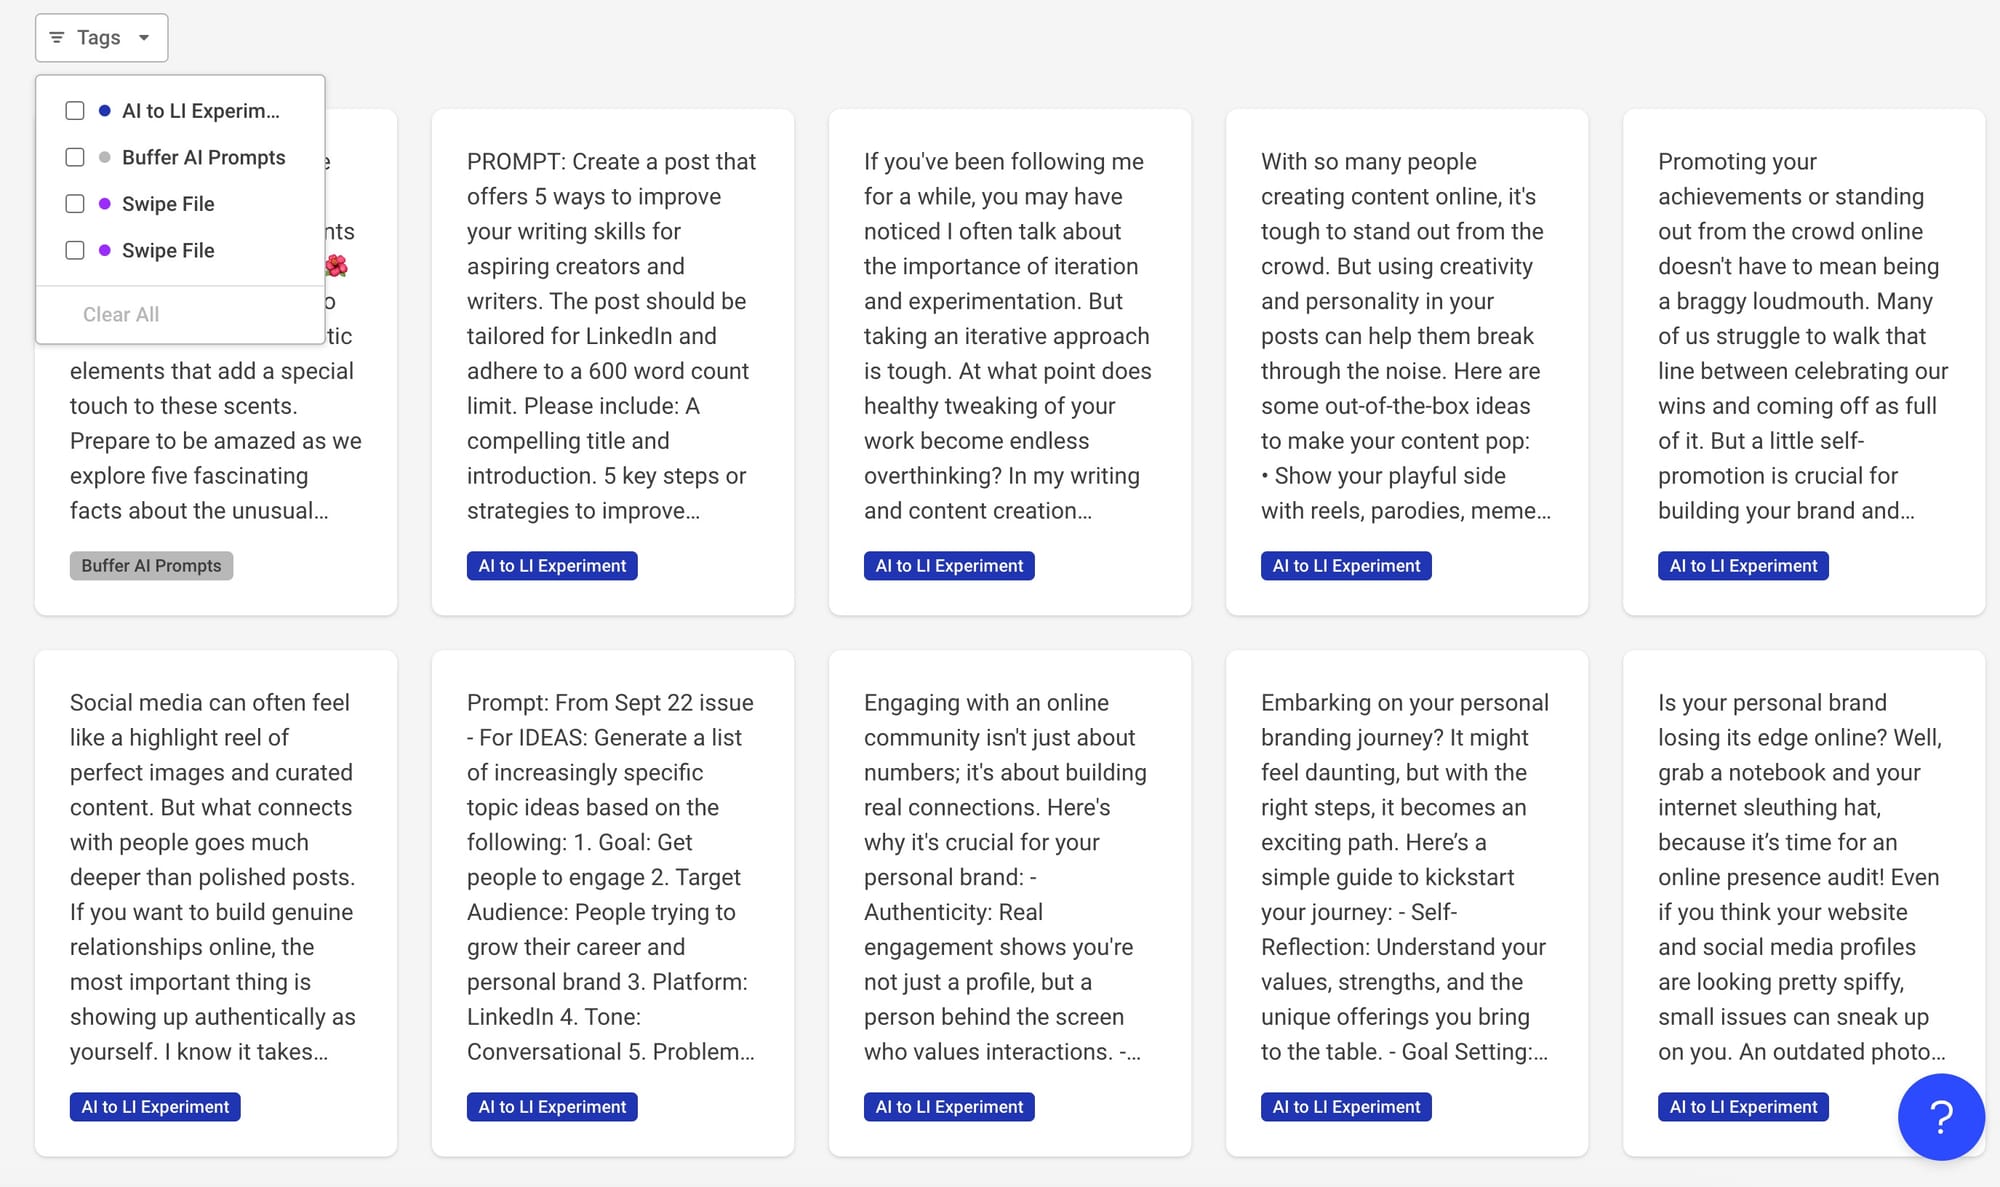Click the AI to LI Experiment badge on the online community card
Screen dimensions: 2000x1187
click(948, 1106)
